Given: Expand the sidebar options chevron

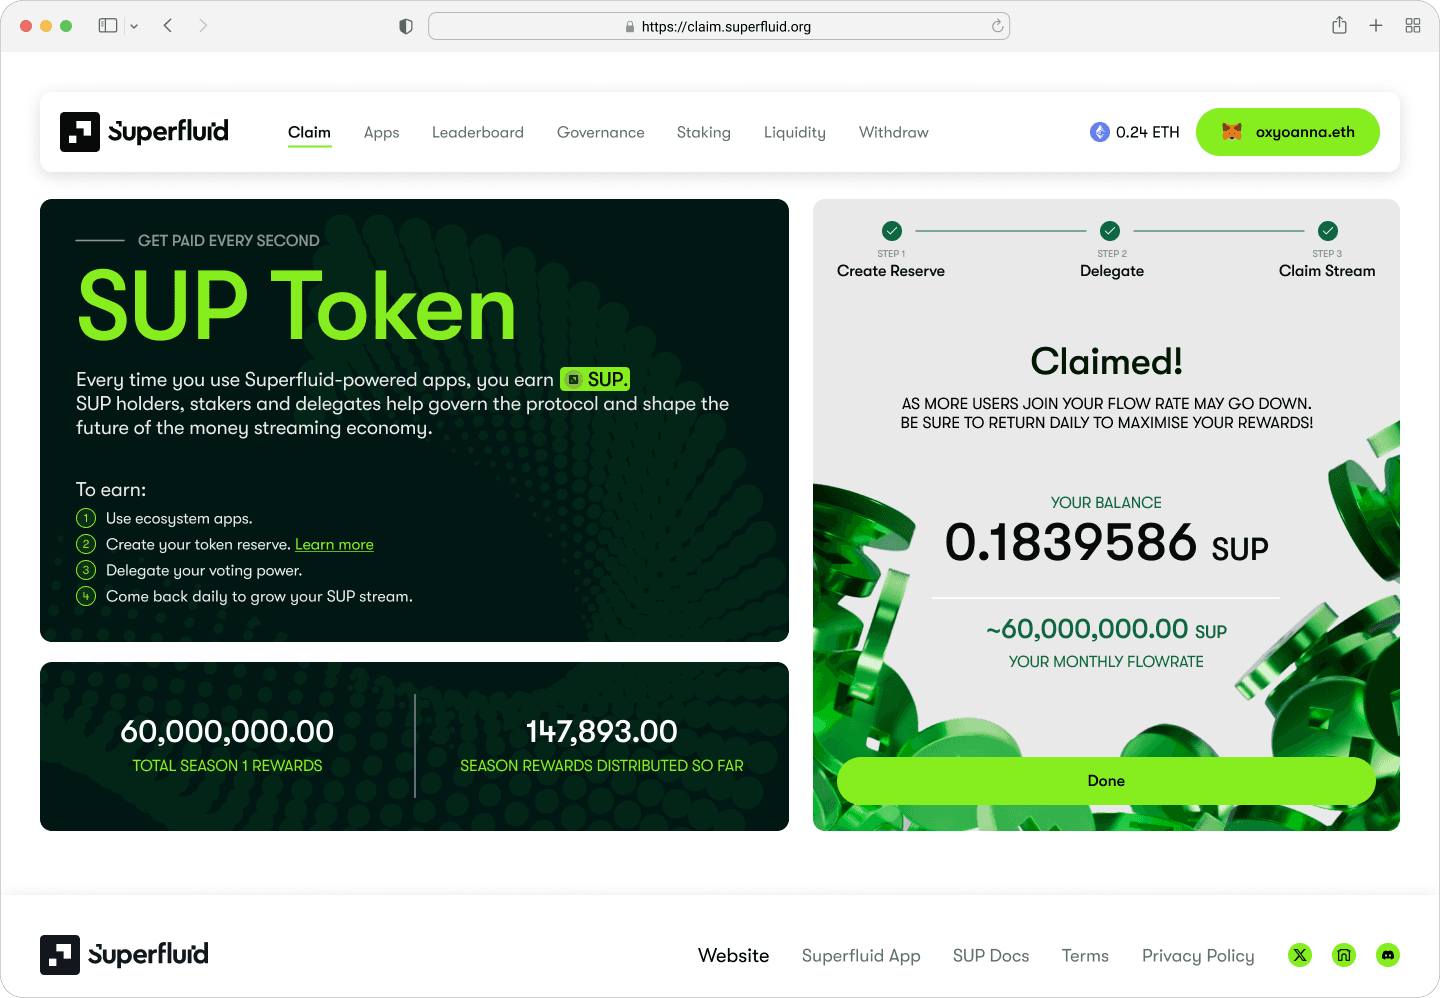Looking at the screenshot, I should point(134,27).
